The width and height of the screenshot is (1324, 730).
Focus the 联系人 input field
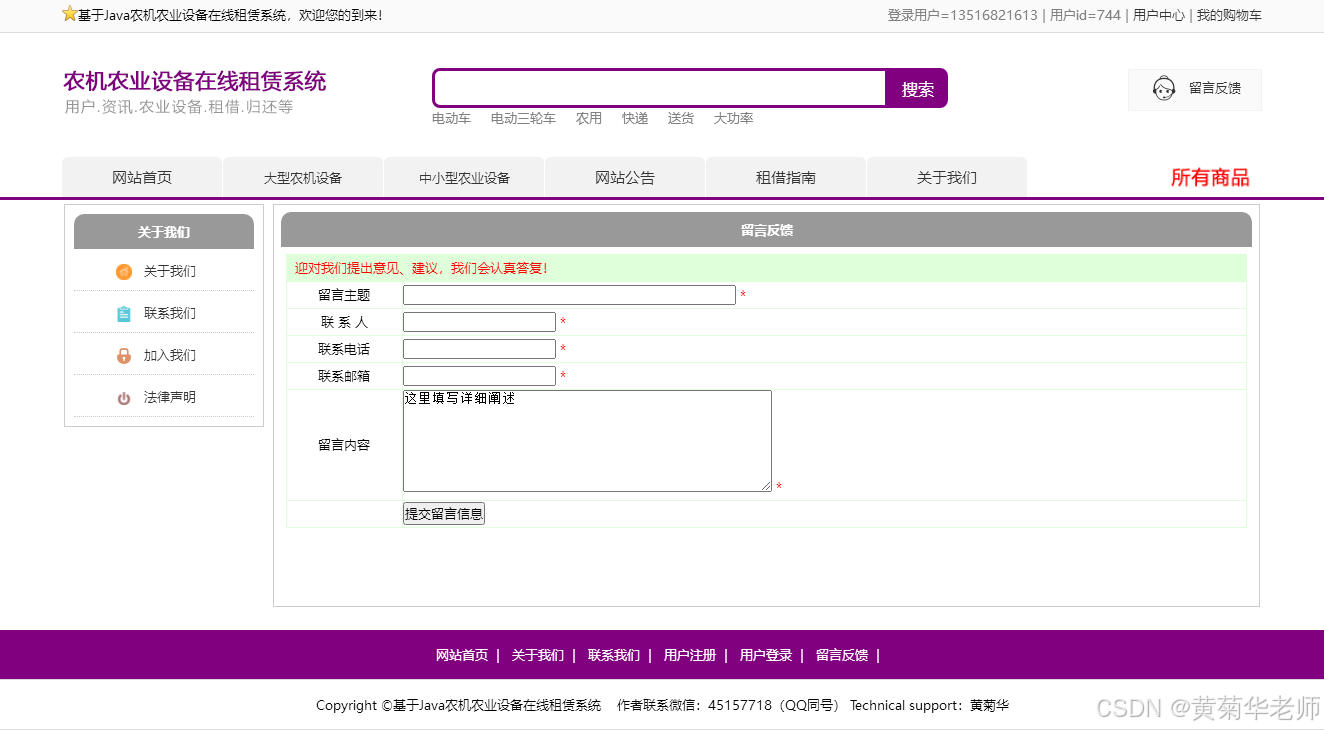click(479, 322)
